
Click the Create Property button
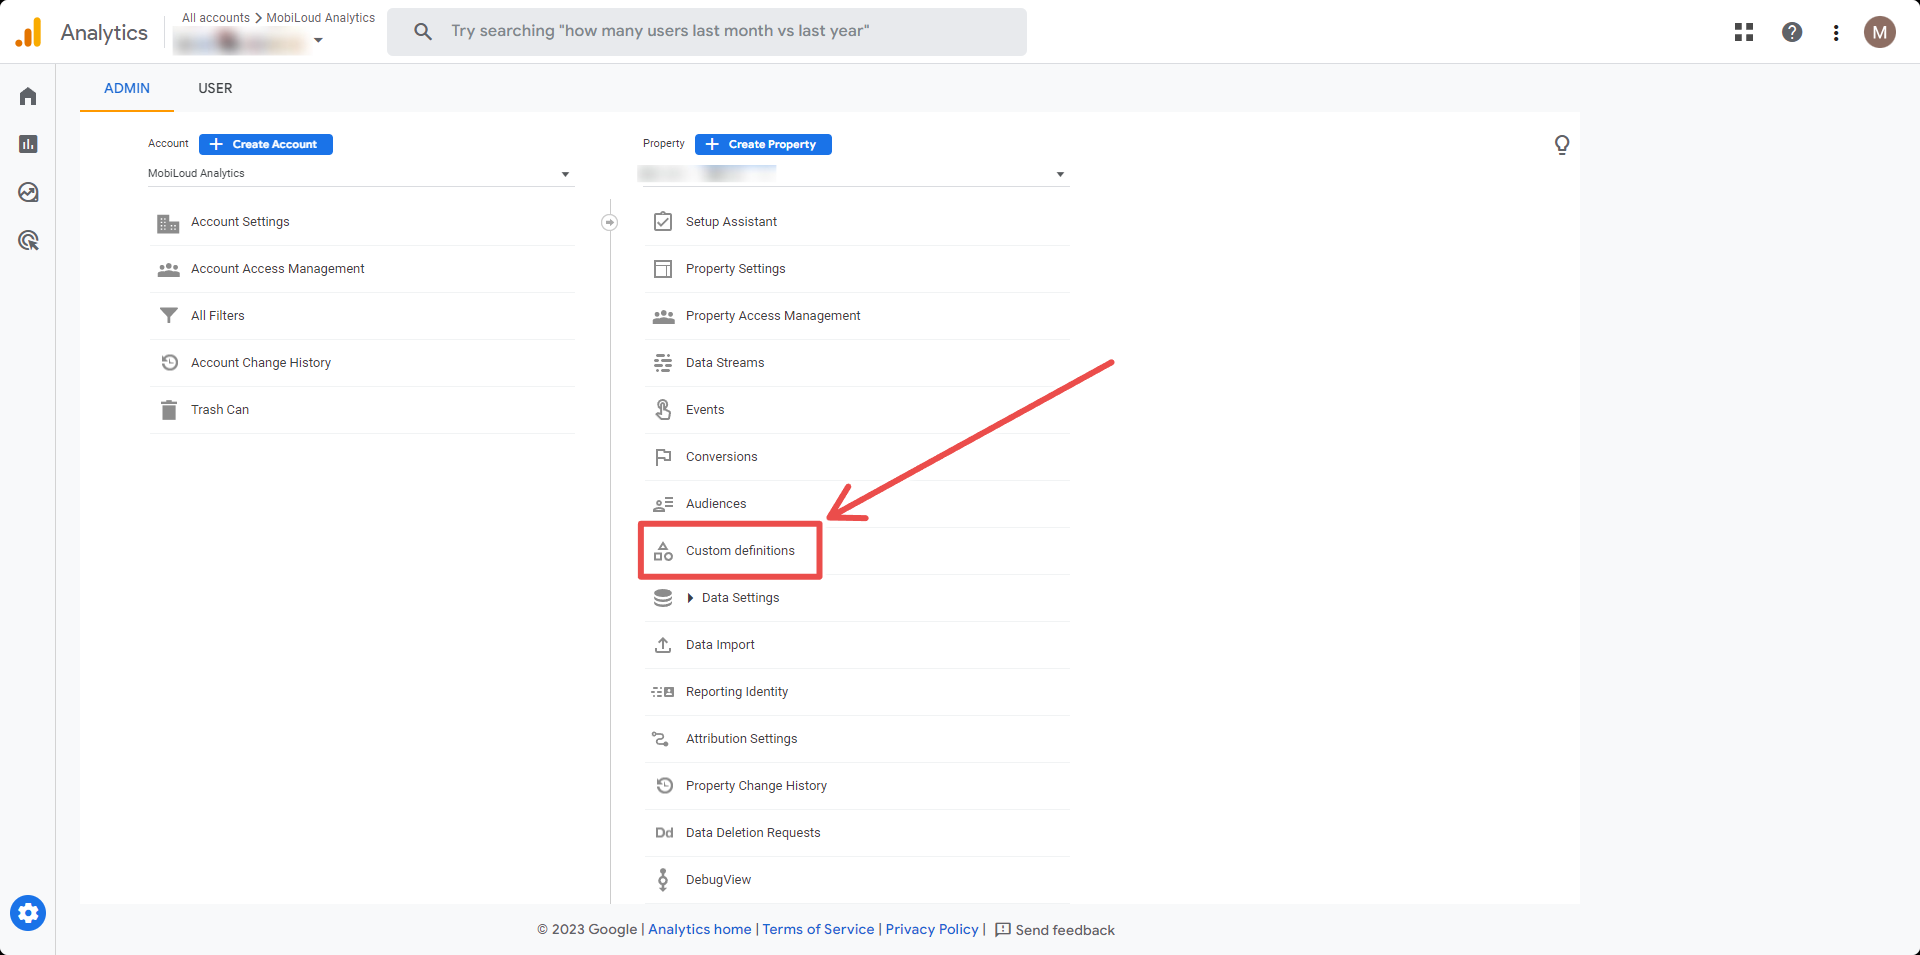tap(763, 144)
